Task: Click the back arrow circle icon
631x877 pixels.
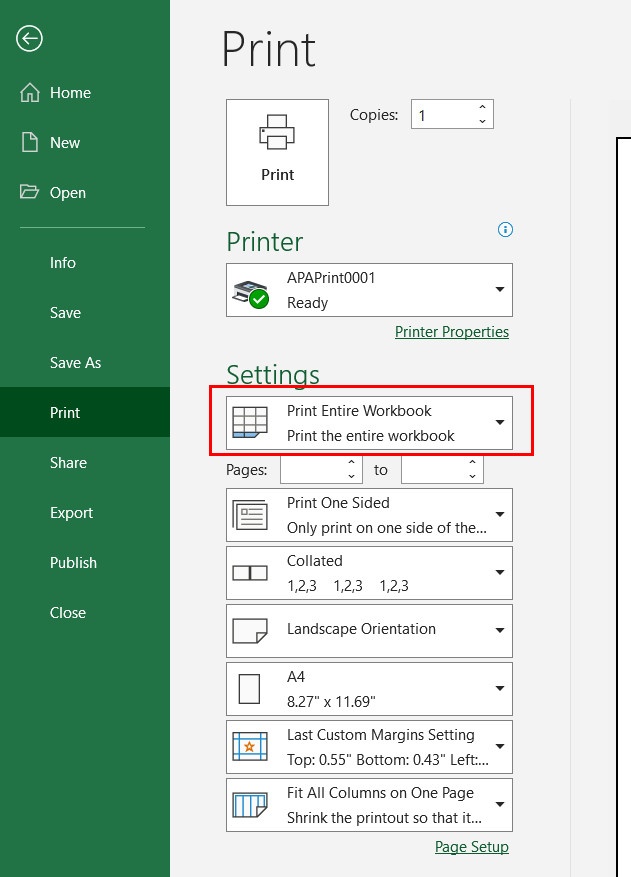Action: (29, 39)
